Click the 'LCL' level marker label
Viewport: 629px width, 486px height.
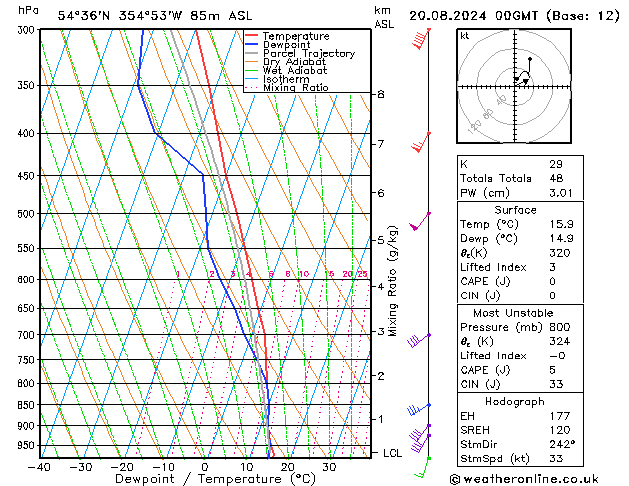(392, 453)
